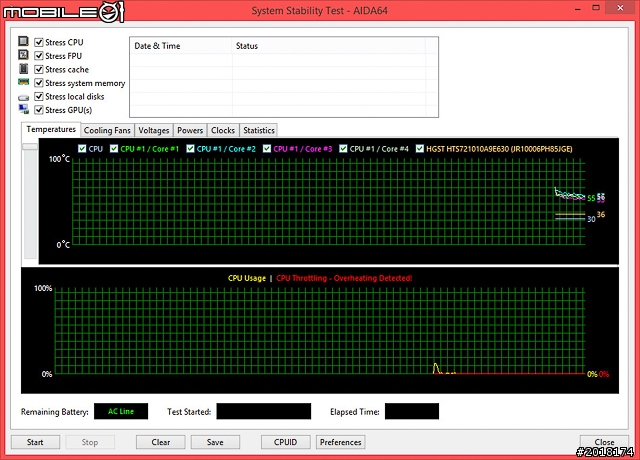Viewport: 640px width, 460px height.
Task: Show the Statistics tab
Action: [x=259, y=130]
